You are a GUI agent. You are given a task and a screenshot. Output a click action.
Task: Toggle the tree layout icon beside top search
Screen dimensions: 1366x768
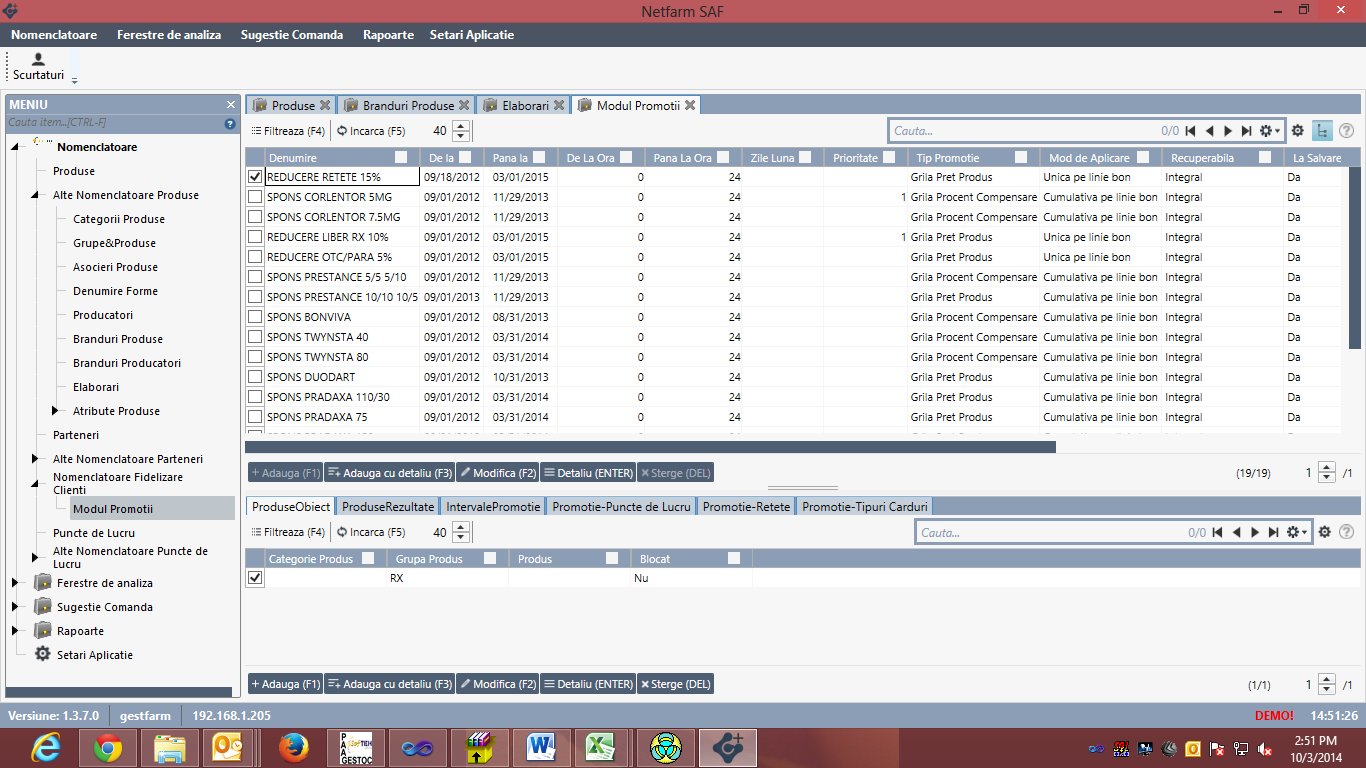coord(1322,131)
